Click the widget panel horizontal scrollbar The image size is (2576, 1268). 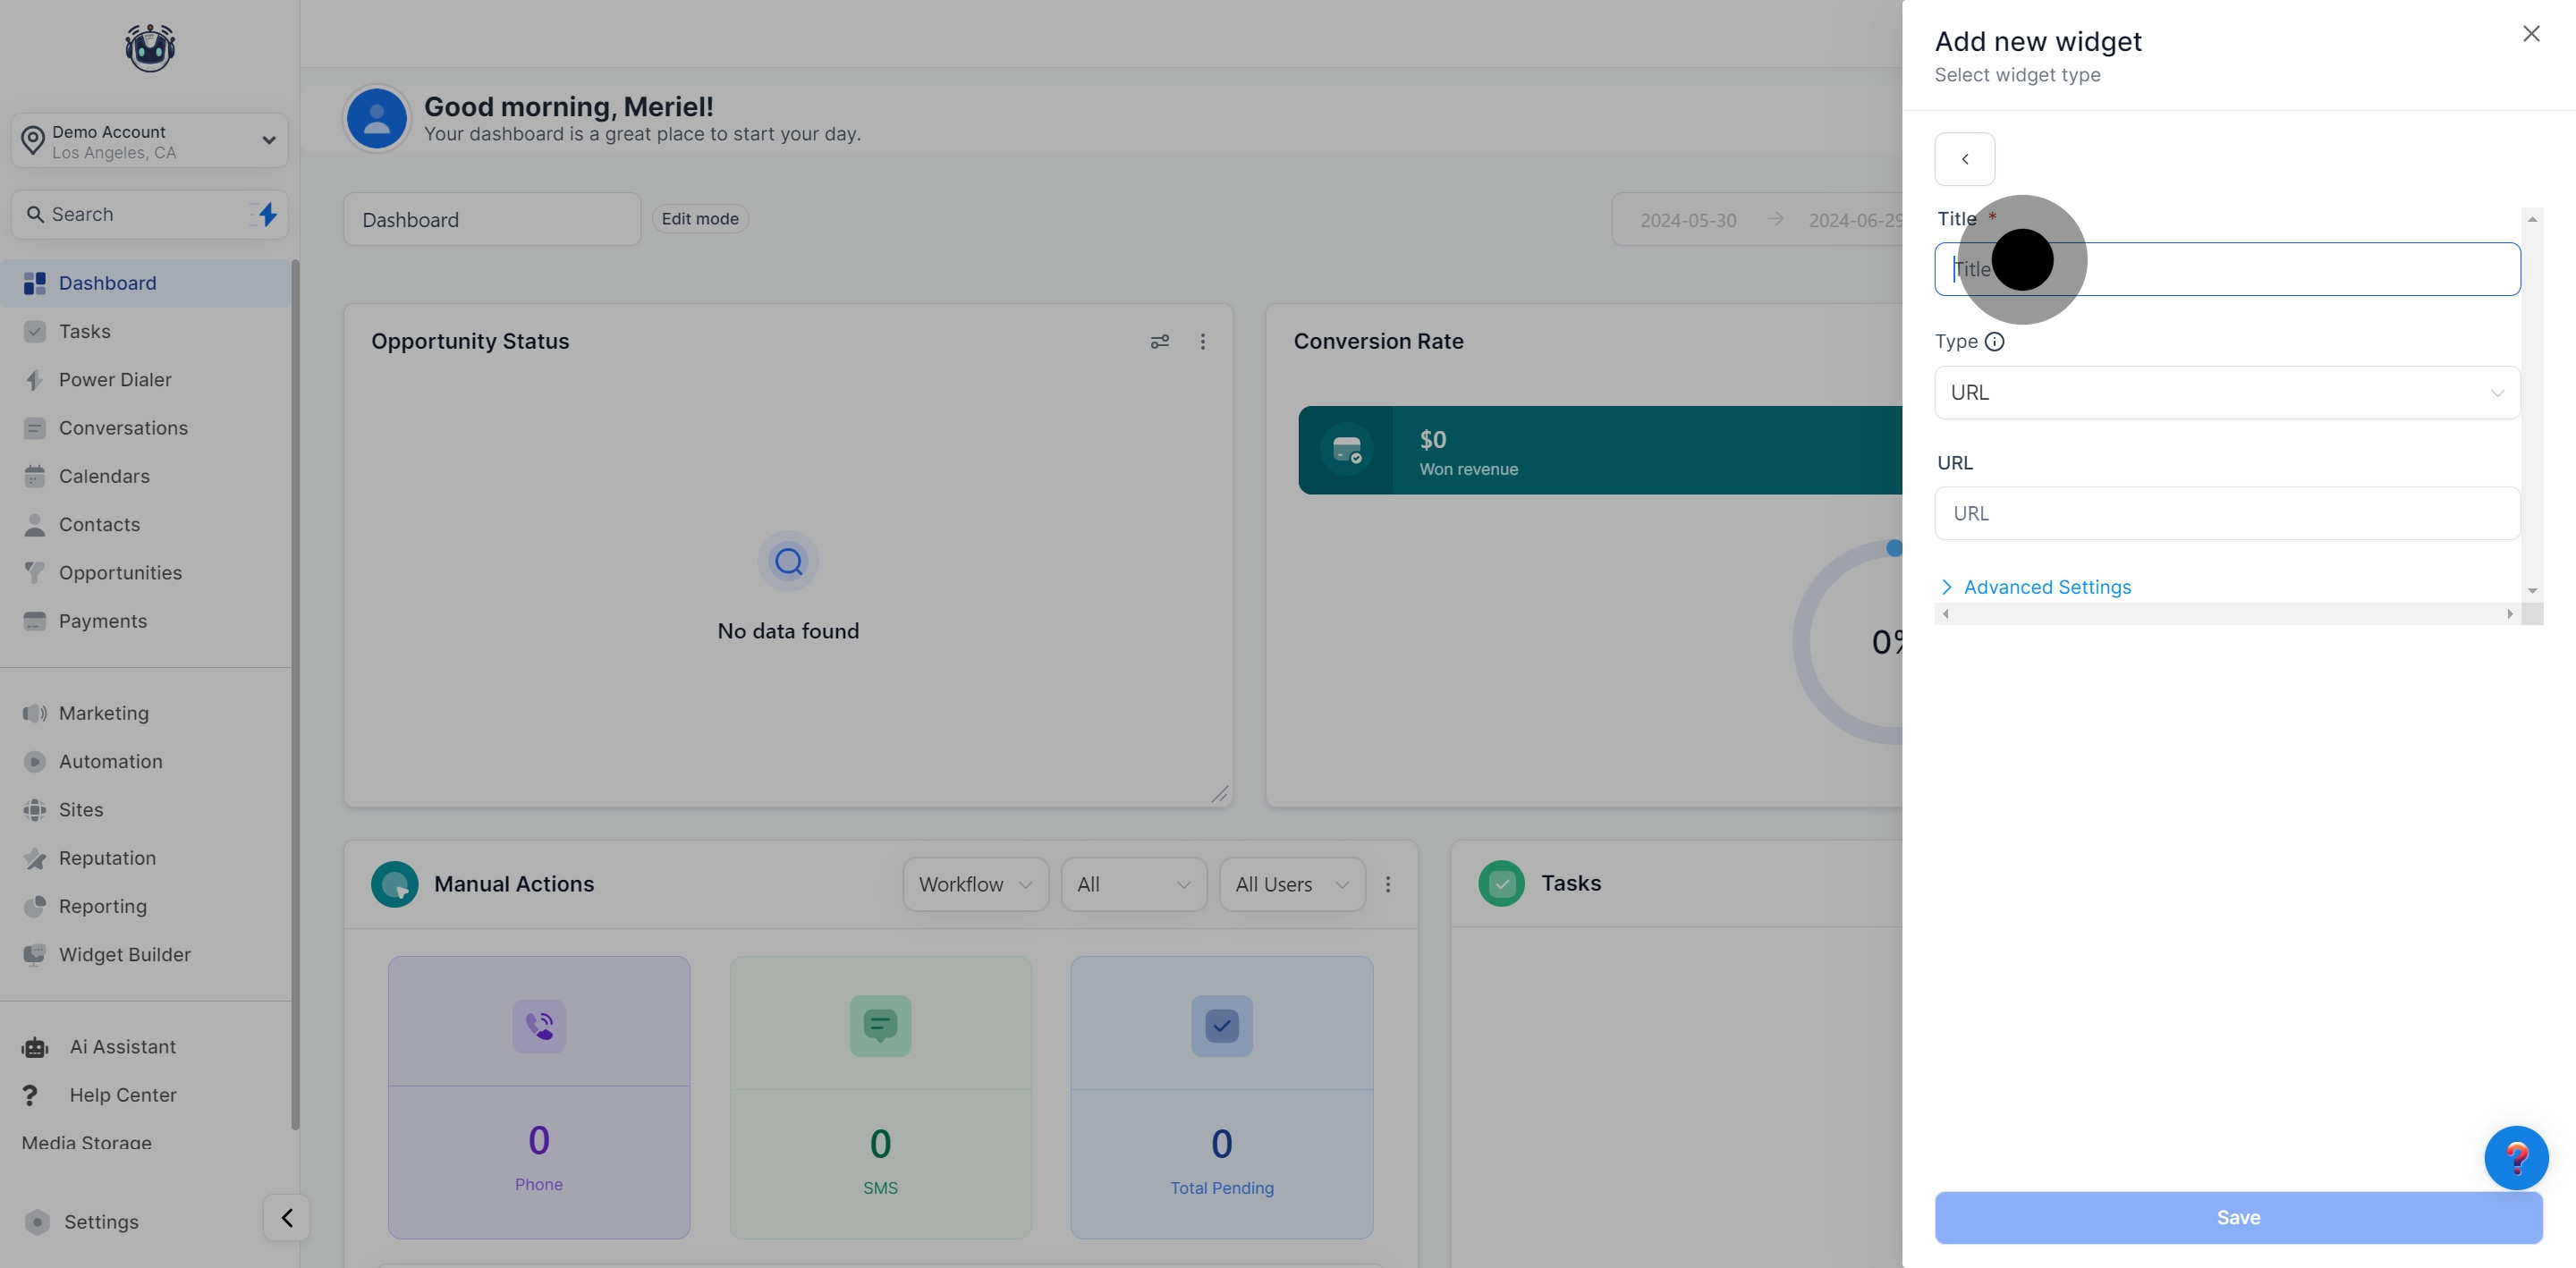pos(2226,614)
